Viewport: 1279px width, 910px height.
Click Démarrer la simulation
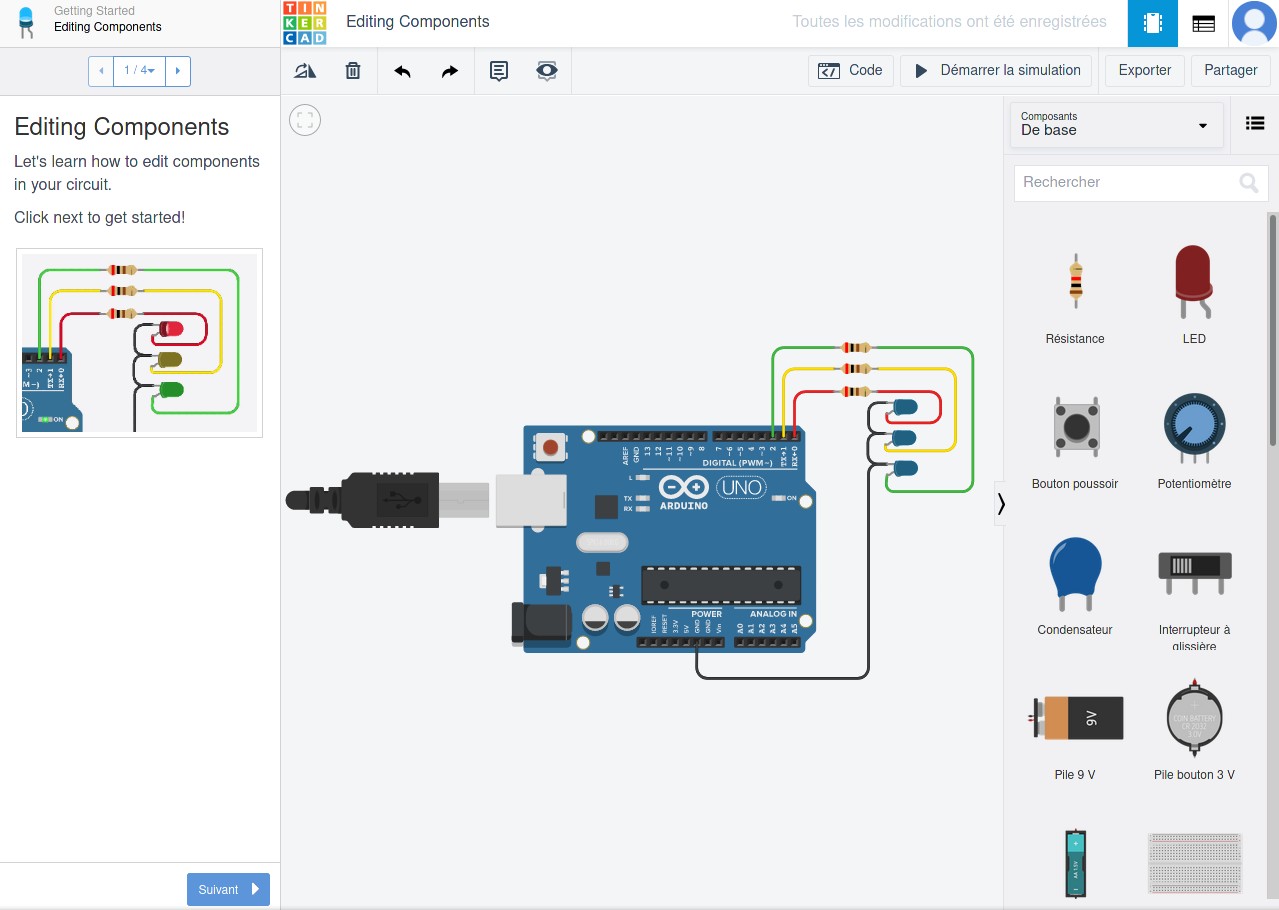tap(997, 71)
